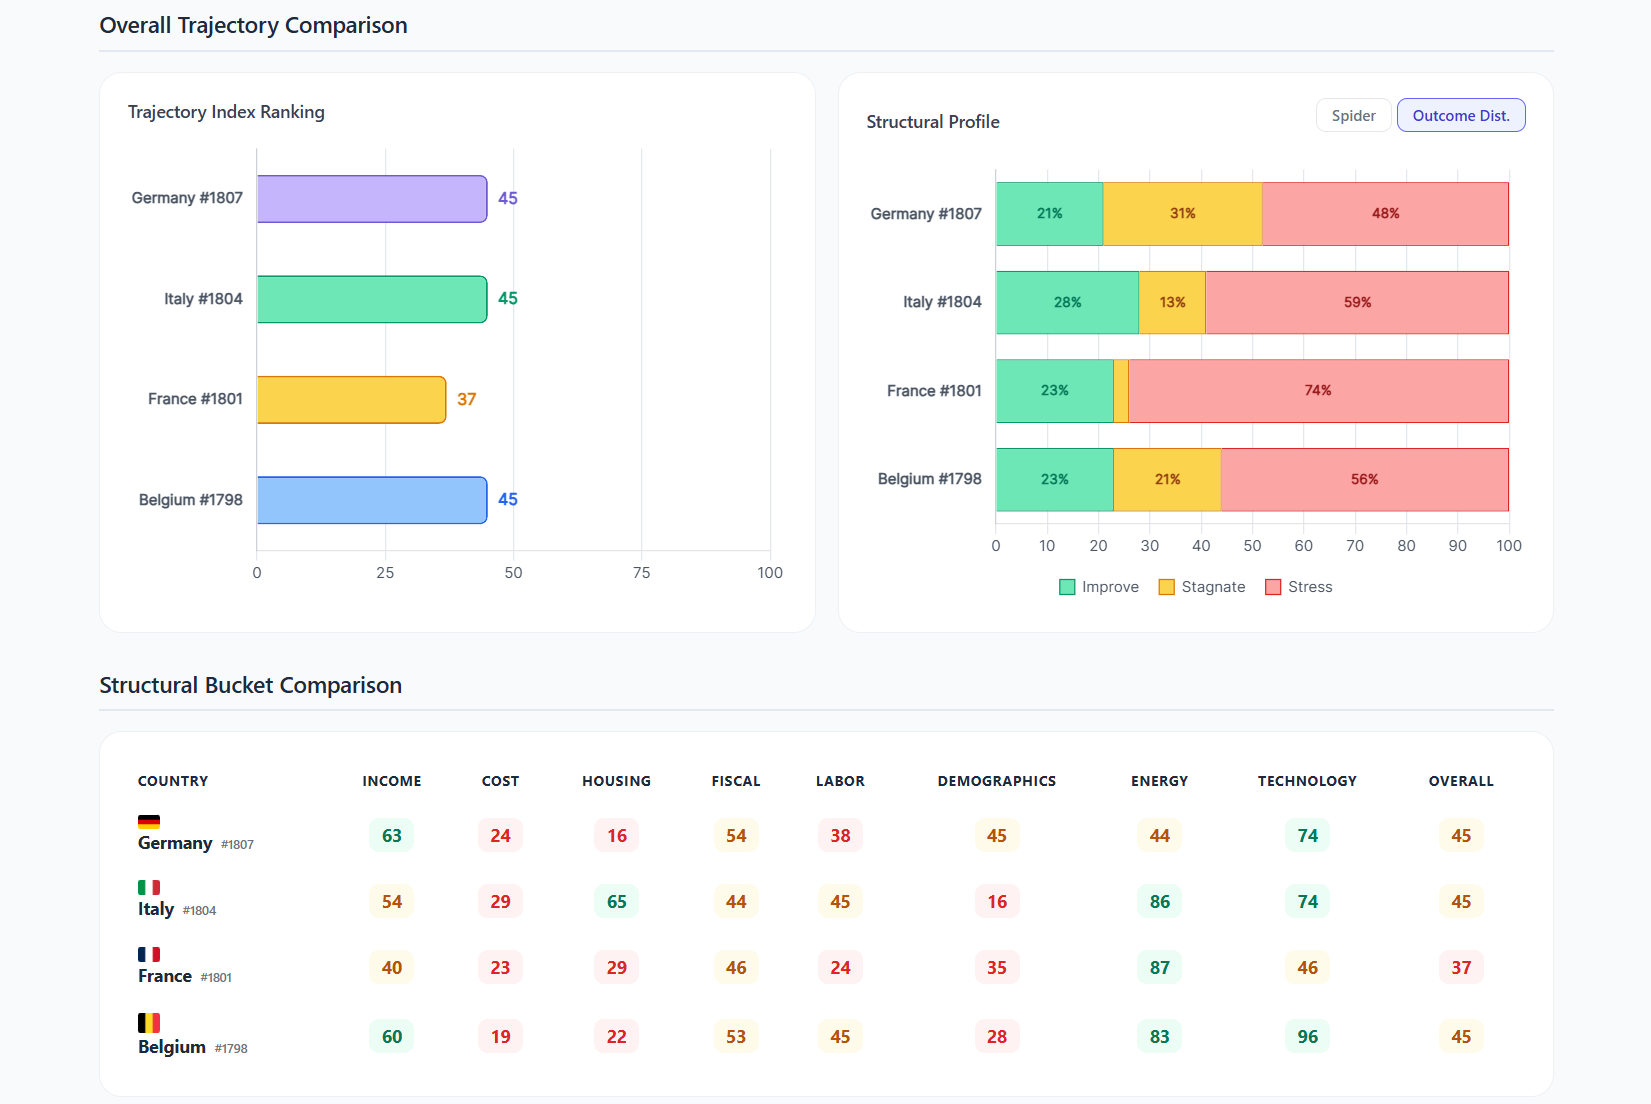
Task: Click the Income column header
Action: click(x=392, y=781)
